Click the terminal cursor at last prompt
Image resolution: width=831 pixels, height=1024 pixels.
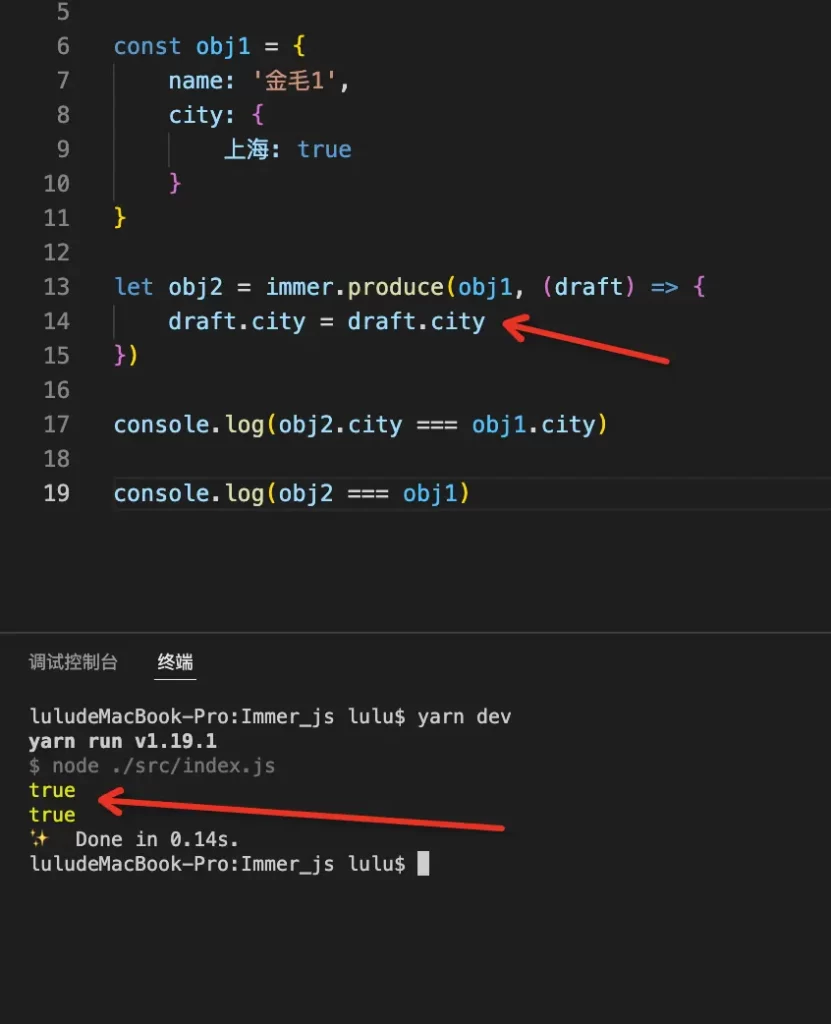pyautogui.click(x=423, y=863)
